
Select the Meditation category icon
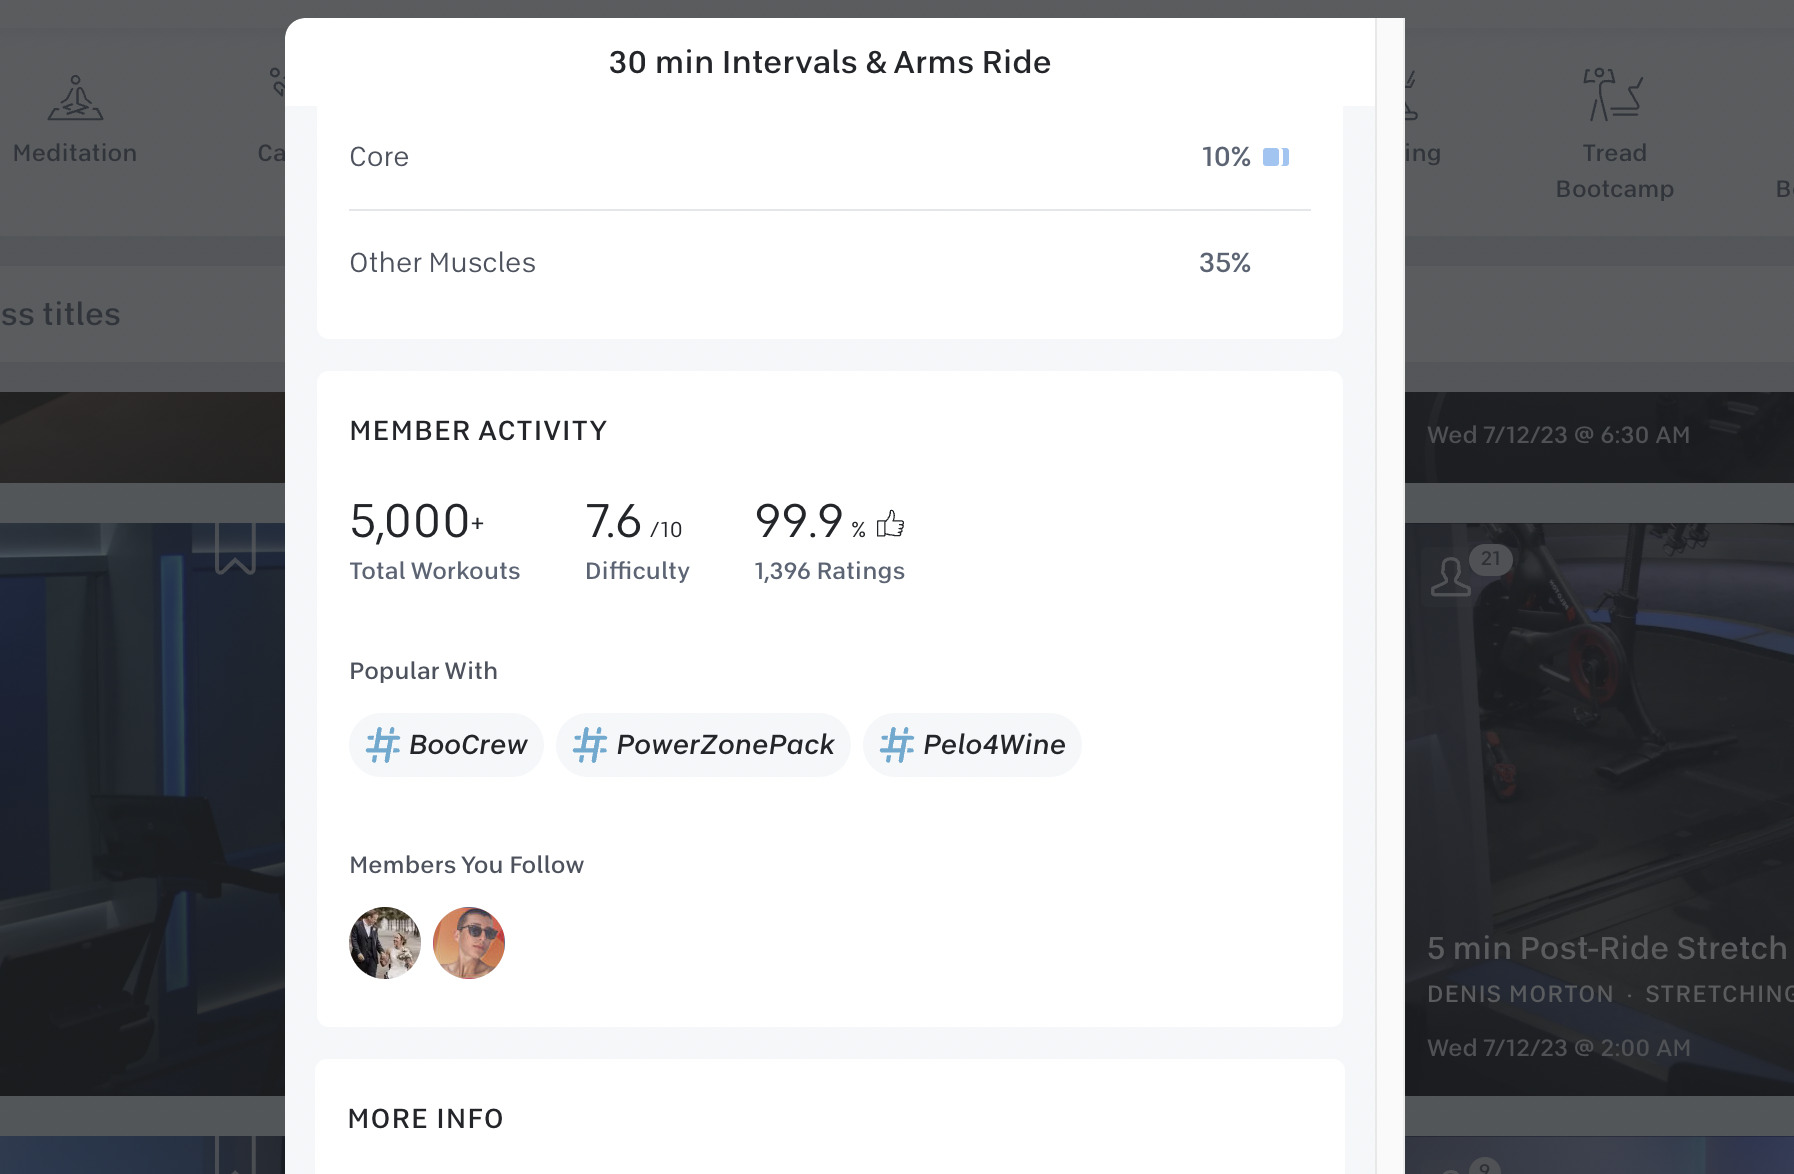point(75,97)
